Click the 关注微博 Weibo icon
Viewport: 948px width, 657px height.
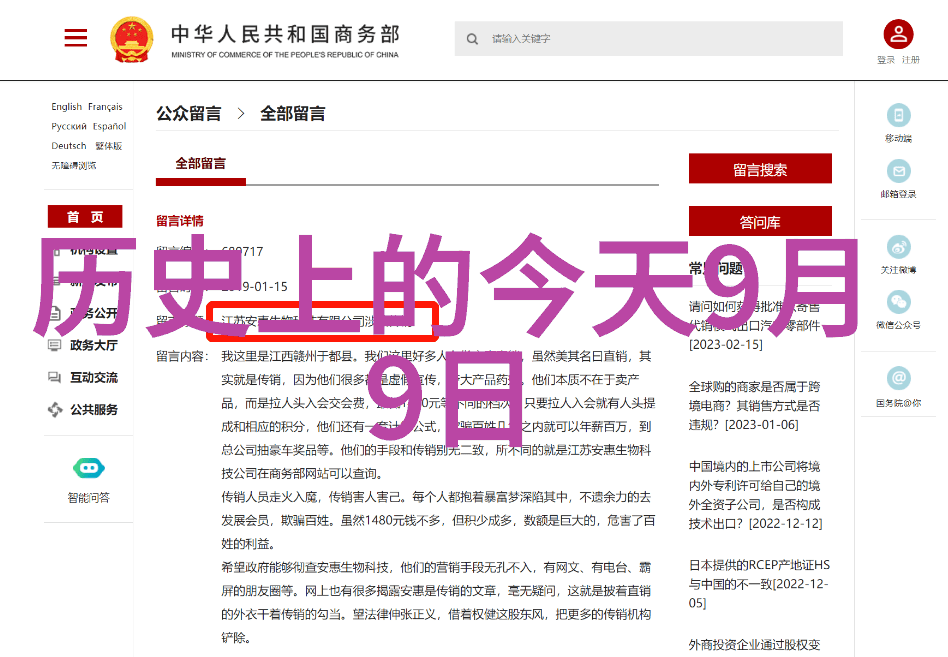898,246
